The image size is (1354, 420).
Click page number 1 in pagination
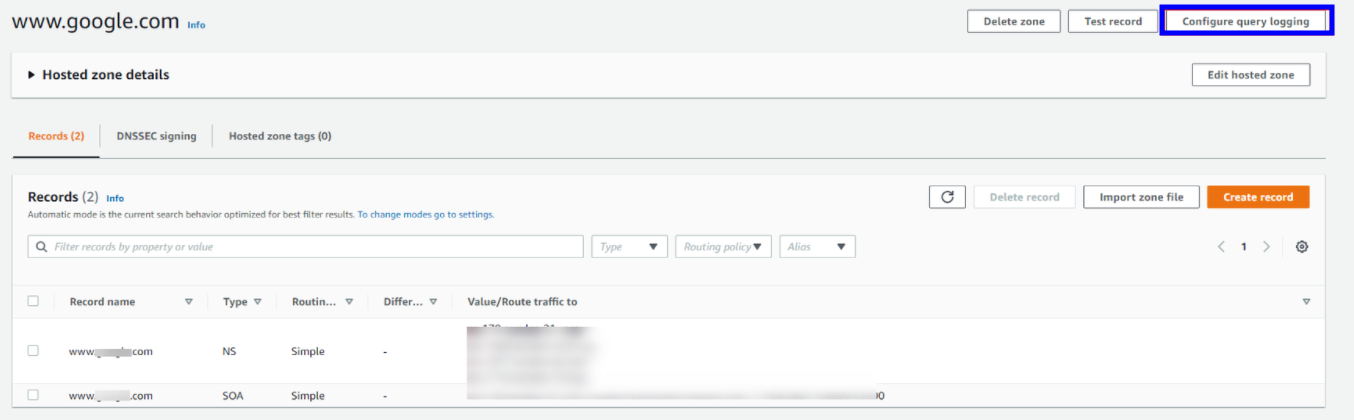point(1244,247)
